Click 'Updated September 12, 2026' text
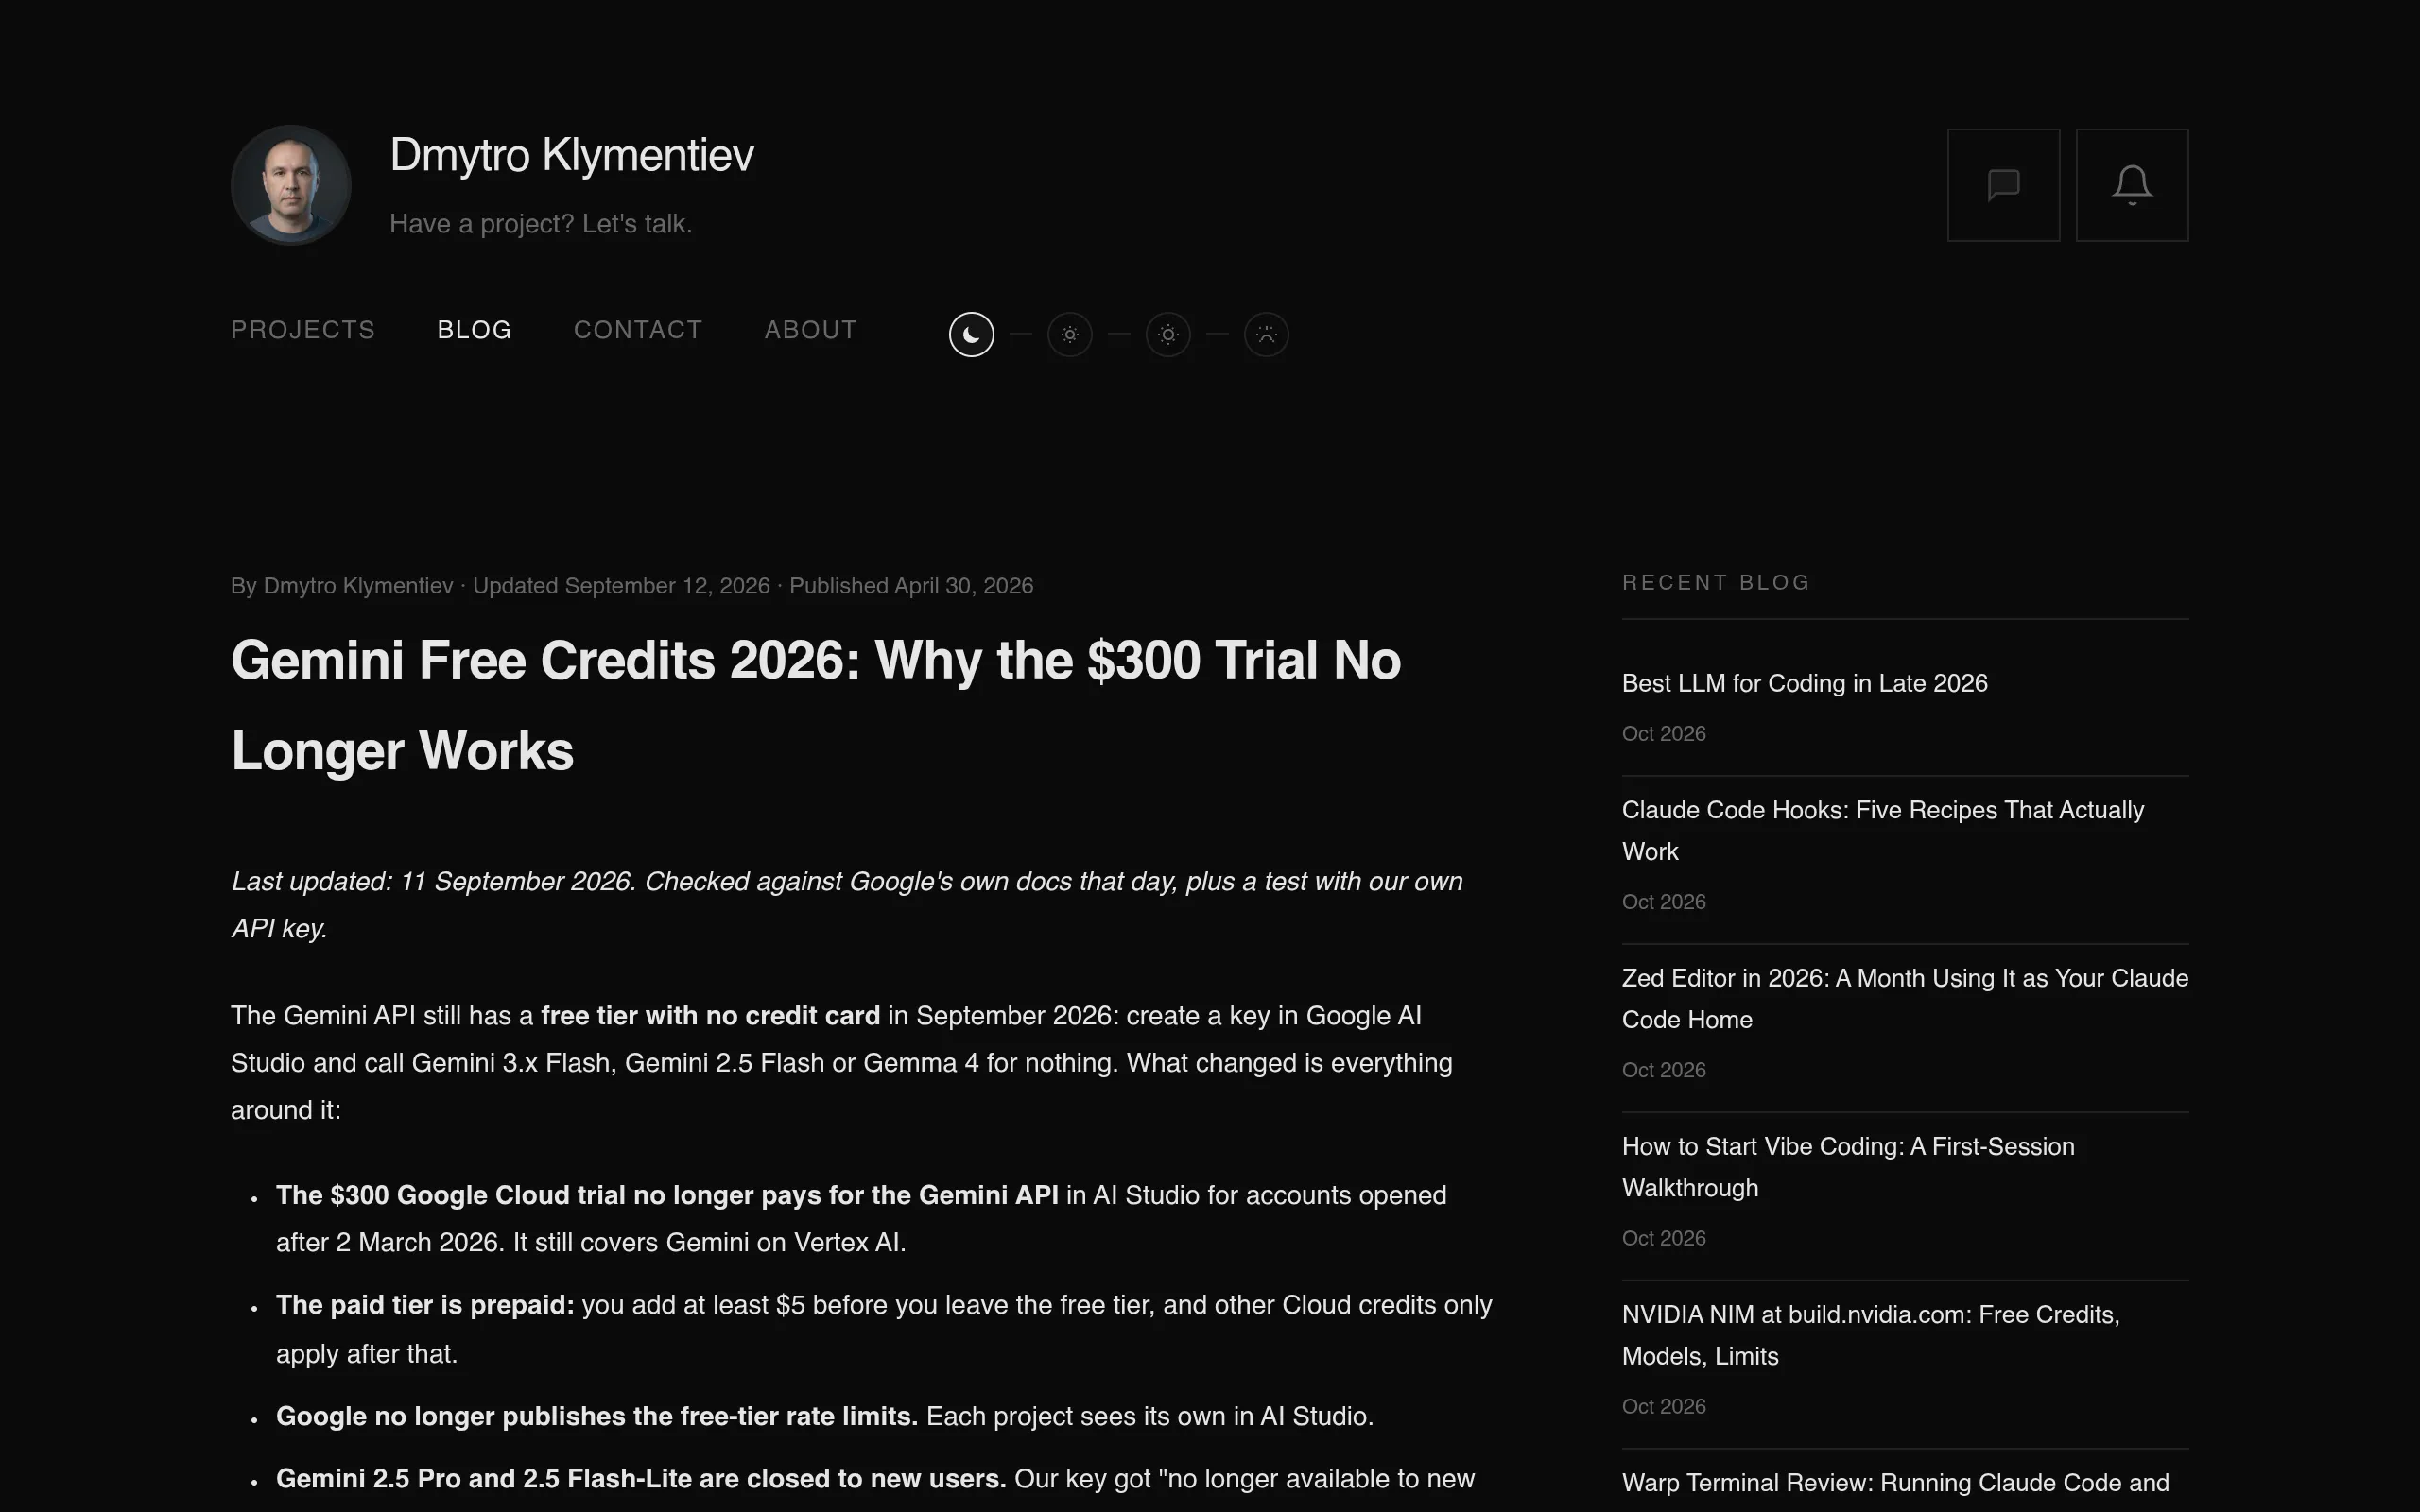Image resolution: width=2420 pixels, height=1512 pixels. [621, 586]
